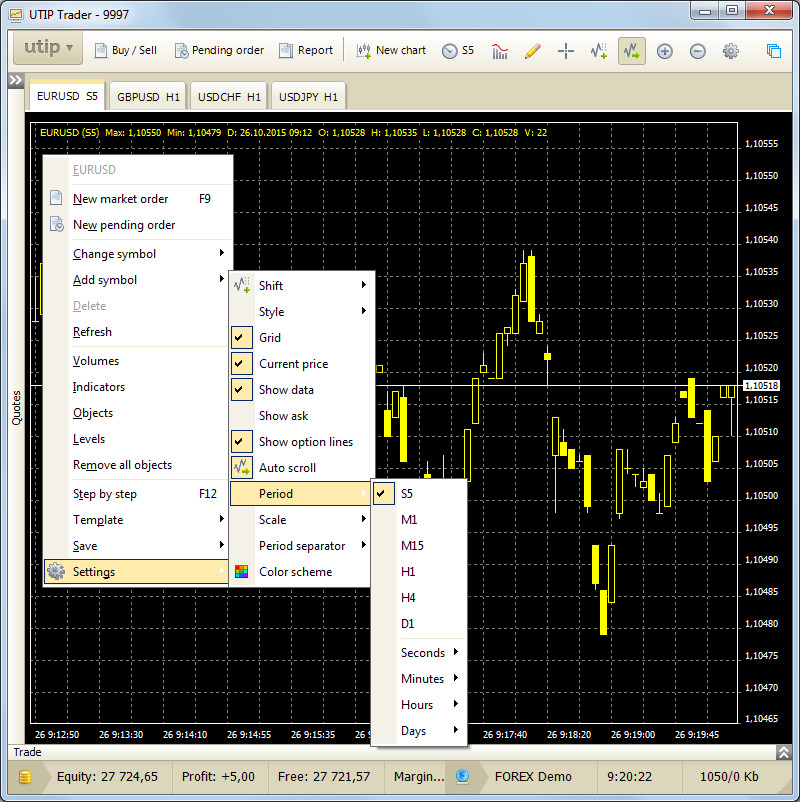Uncheck the Grid option
Image resolution: width=800 pixels, height=802 pixels.
click(242, 338)
